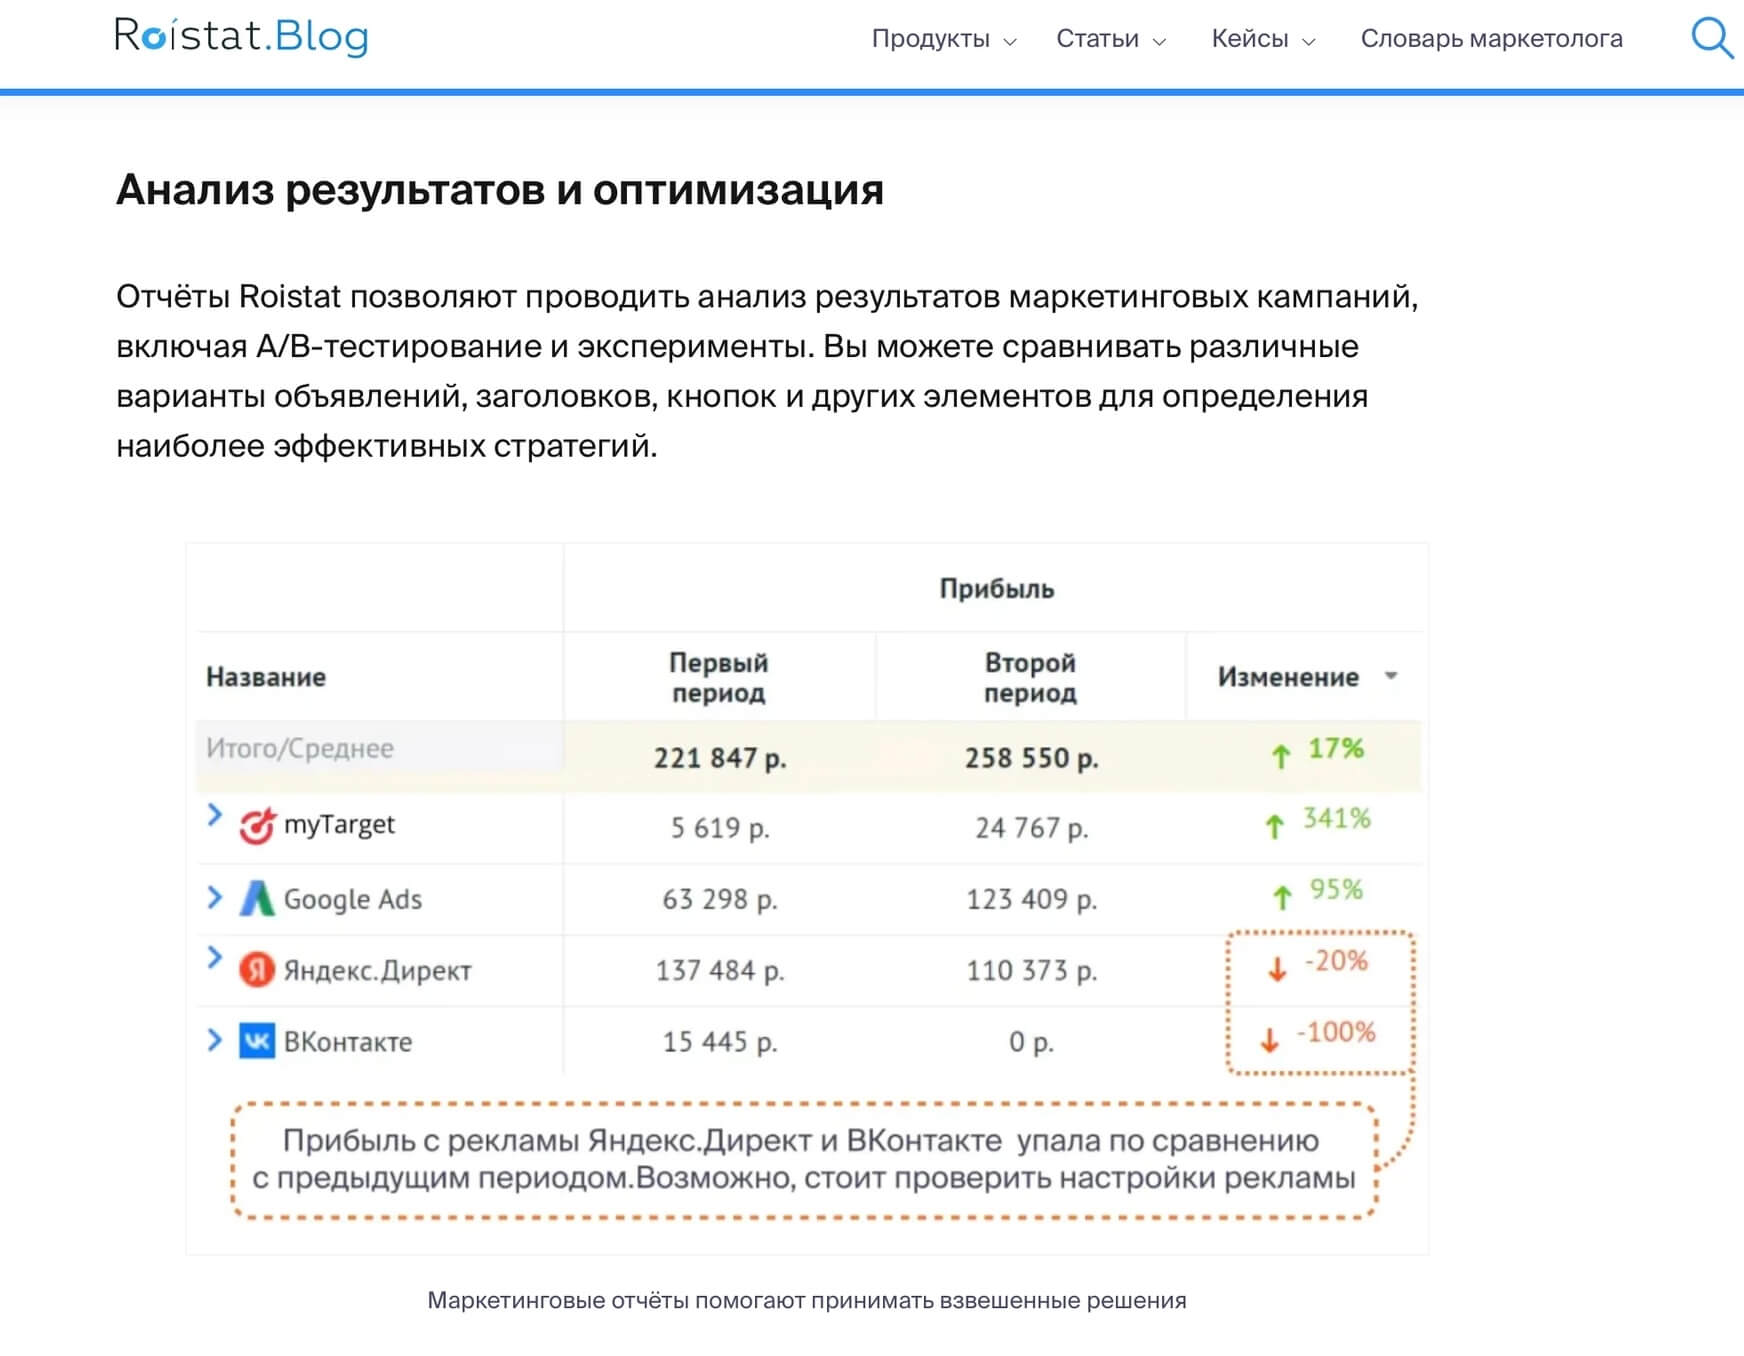This screenshot has height=1356, width=1744.
Task: Click the 24 767 р. cell
Action: [x=1031, y=828]
